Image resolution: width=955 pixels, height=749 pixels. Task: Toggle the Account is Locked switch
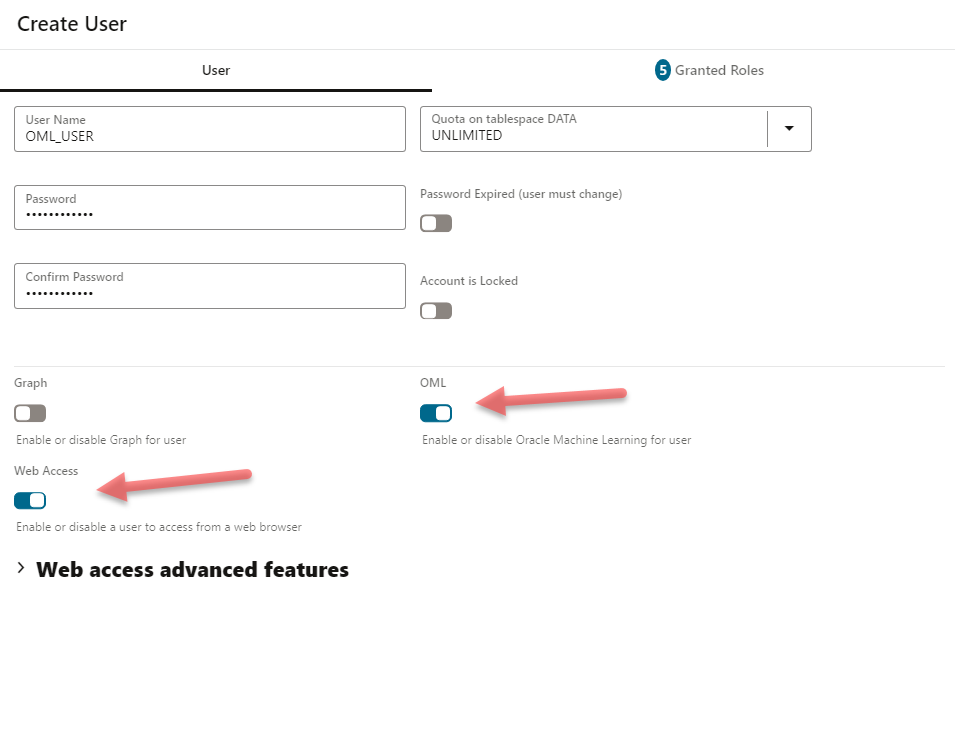click(435, 311)
